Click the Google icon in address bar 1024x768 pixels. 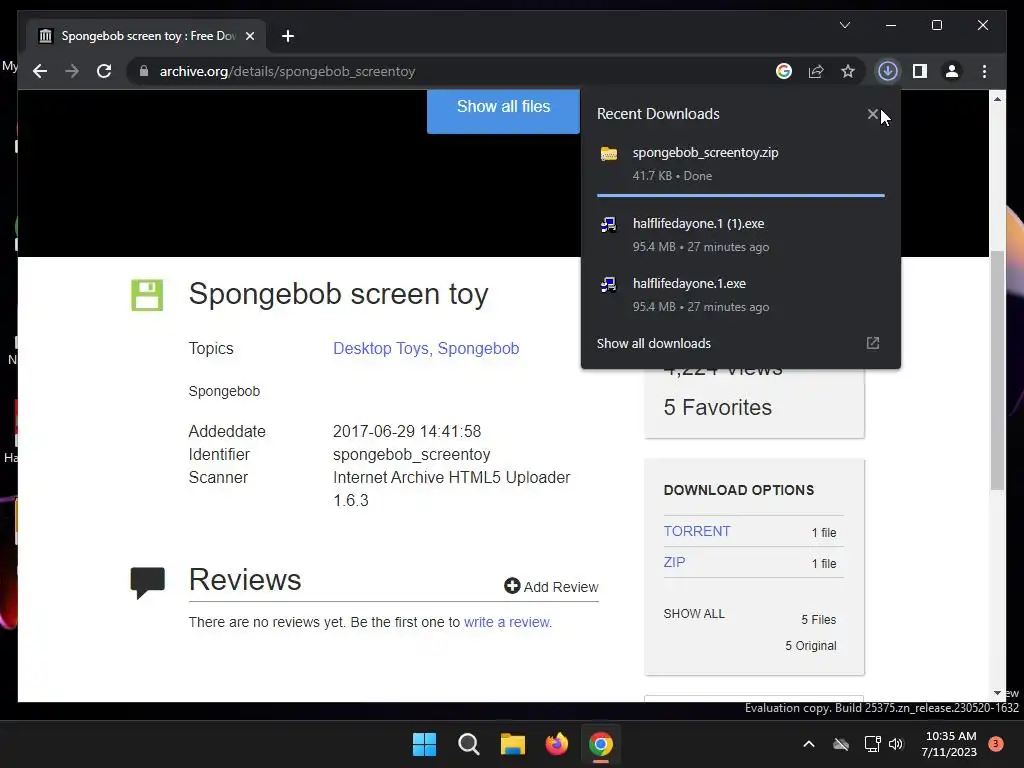click(x=784, y=71)
